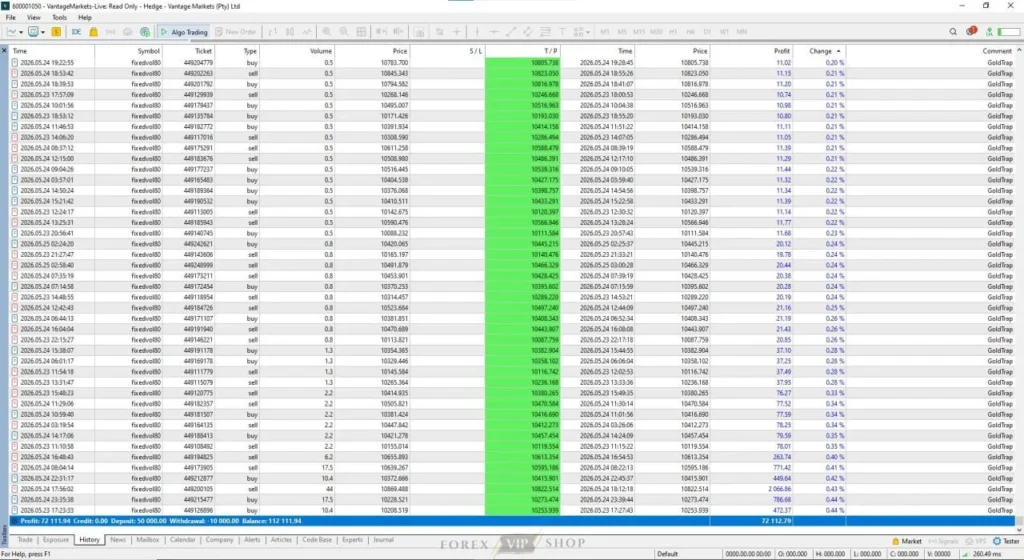Switch to the News tab
Viewport: 1024px width, 560px height.
(118, 540)
